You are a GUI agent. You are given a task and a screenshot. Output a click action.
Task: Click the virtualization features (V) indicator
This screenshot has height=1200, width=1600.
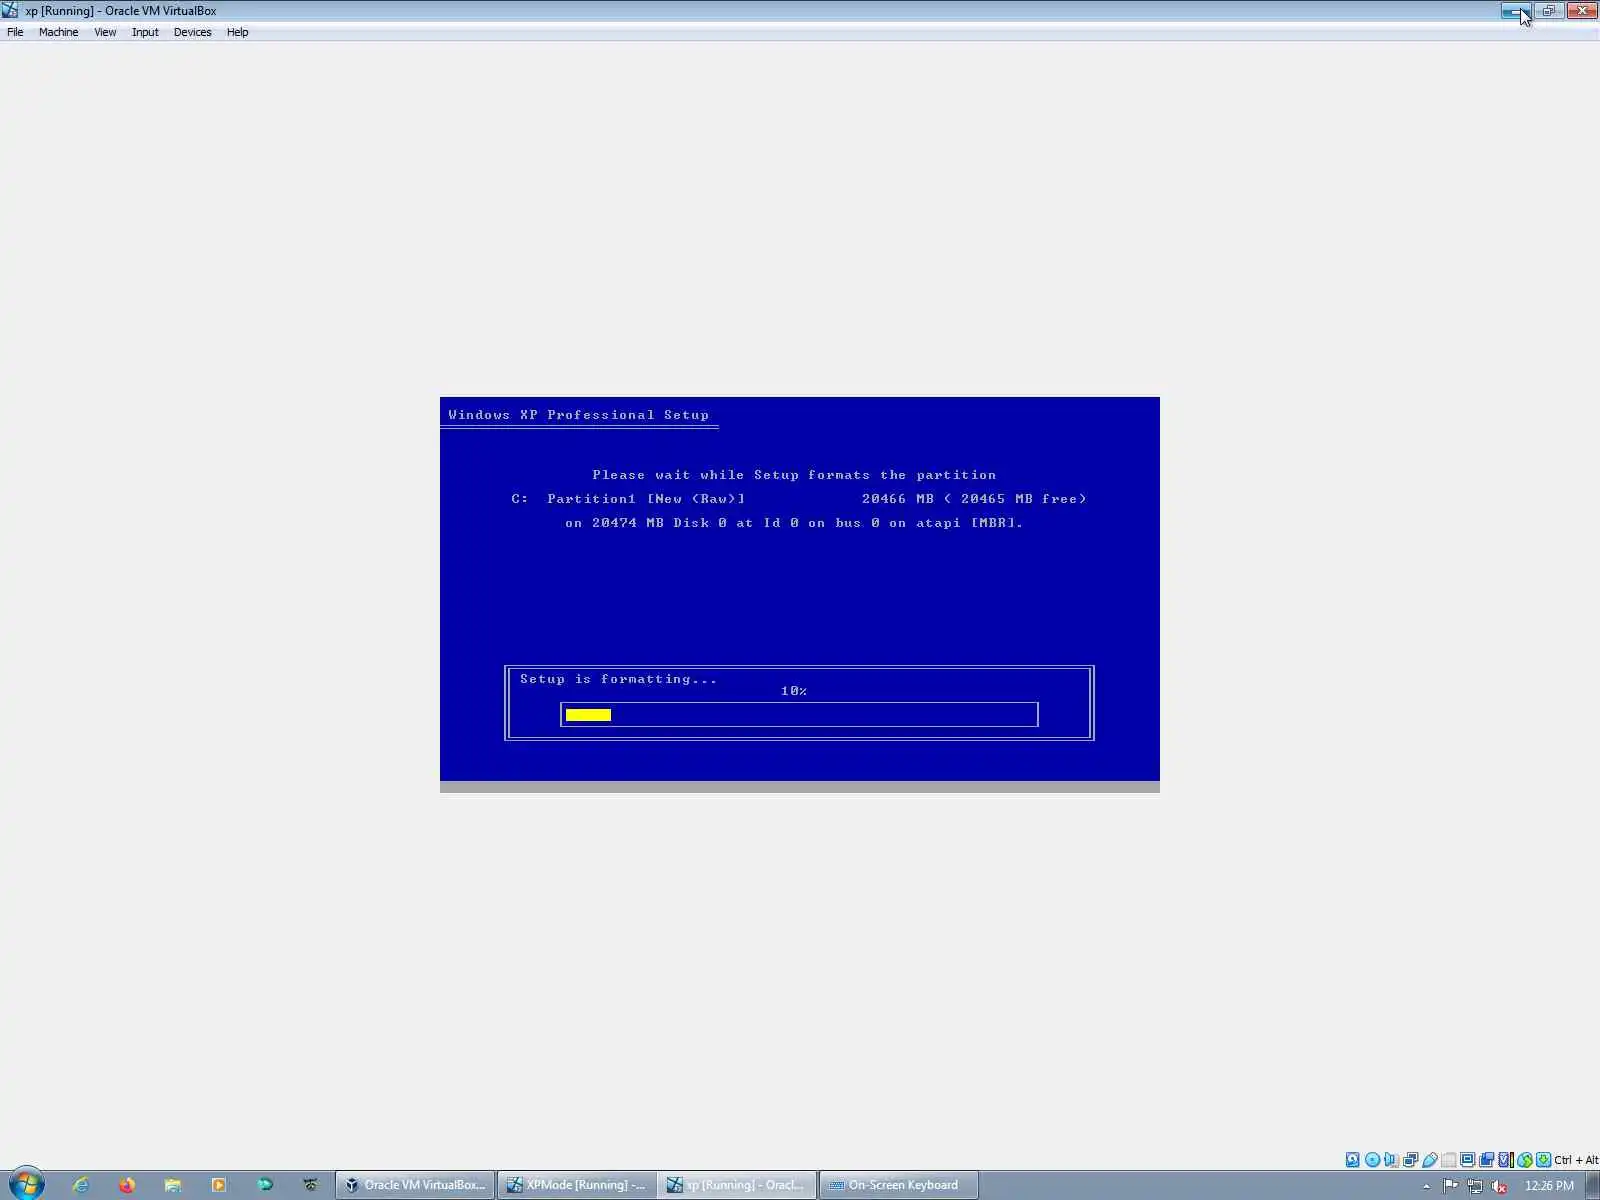click(1505, 1160)
